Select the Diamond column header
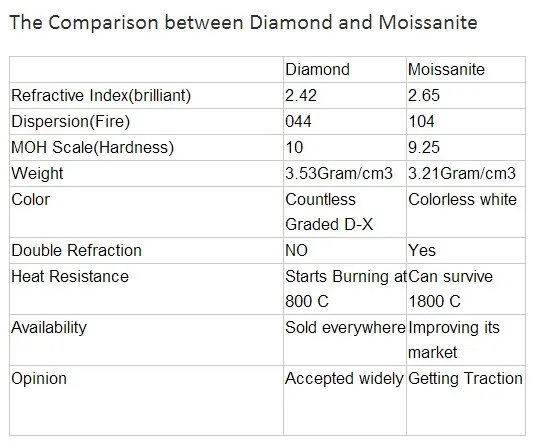 (x=318, y=70)
